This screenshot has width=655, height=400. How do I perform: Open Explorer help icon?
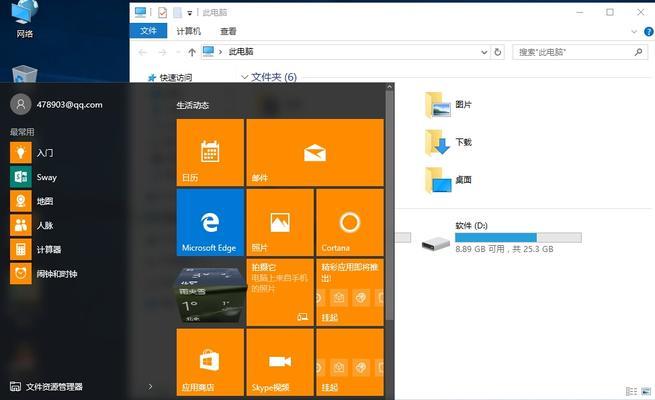click(649, 31)
